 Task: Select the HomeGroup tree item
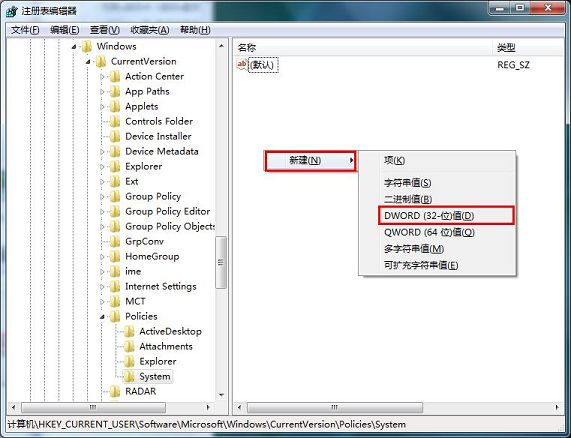coord(152,256)
